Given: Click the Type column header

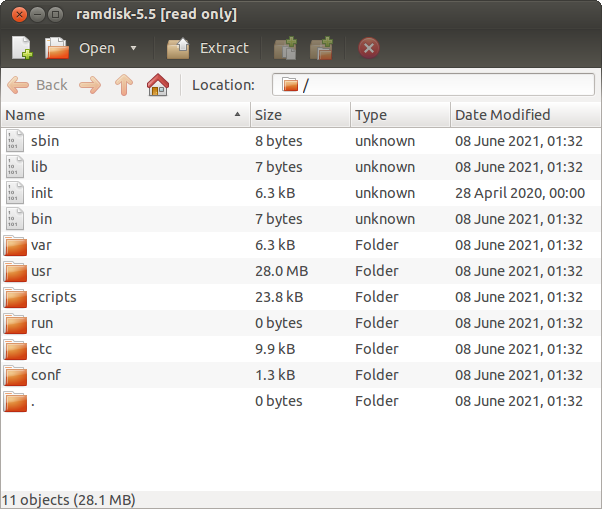Looking at the screenshot, I should [x=399, y=115].
